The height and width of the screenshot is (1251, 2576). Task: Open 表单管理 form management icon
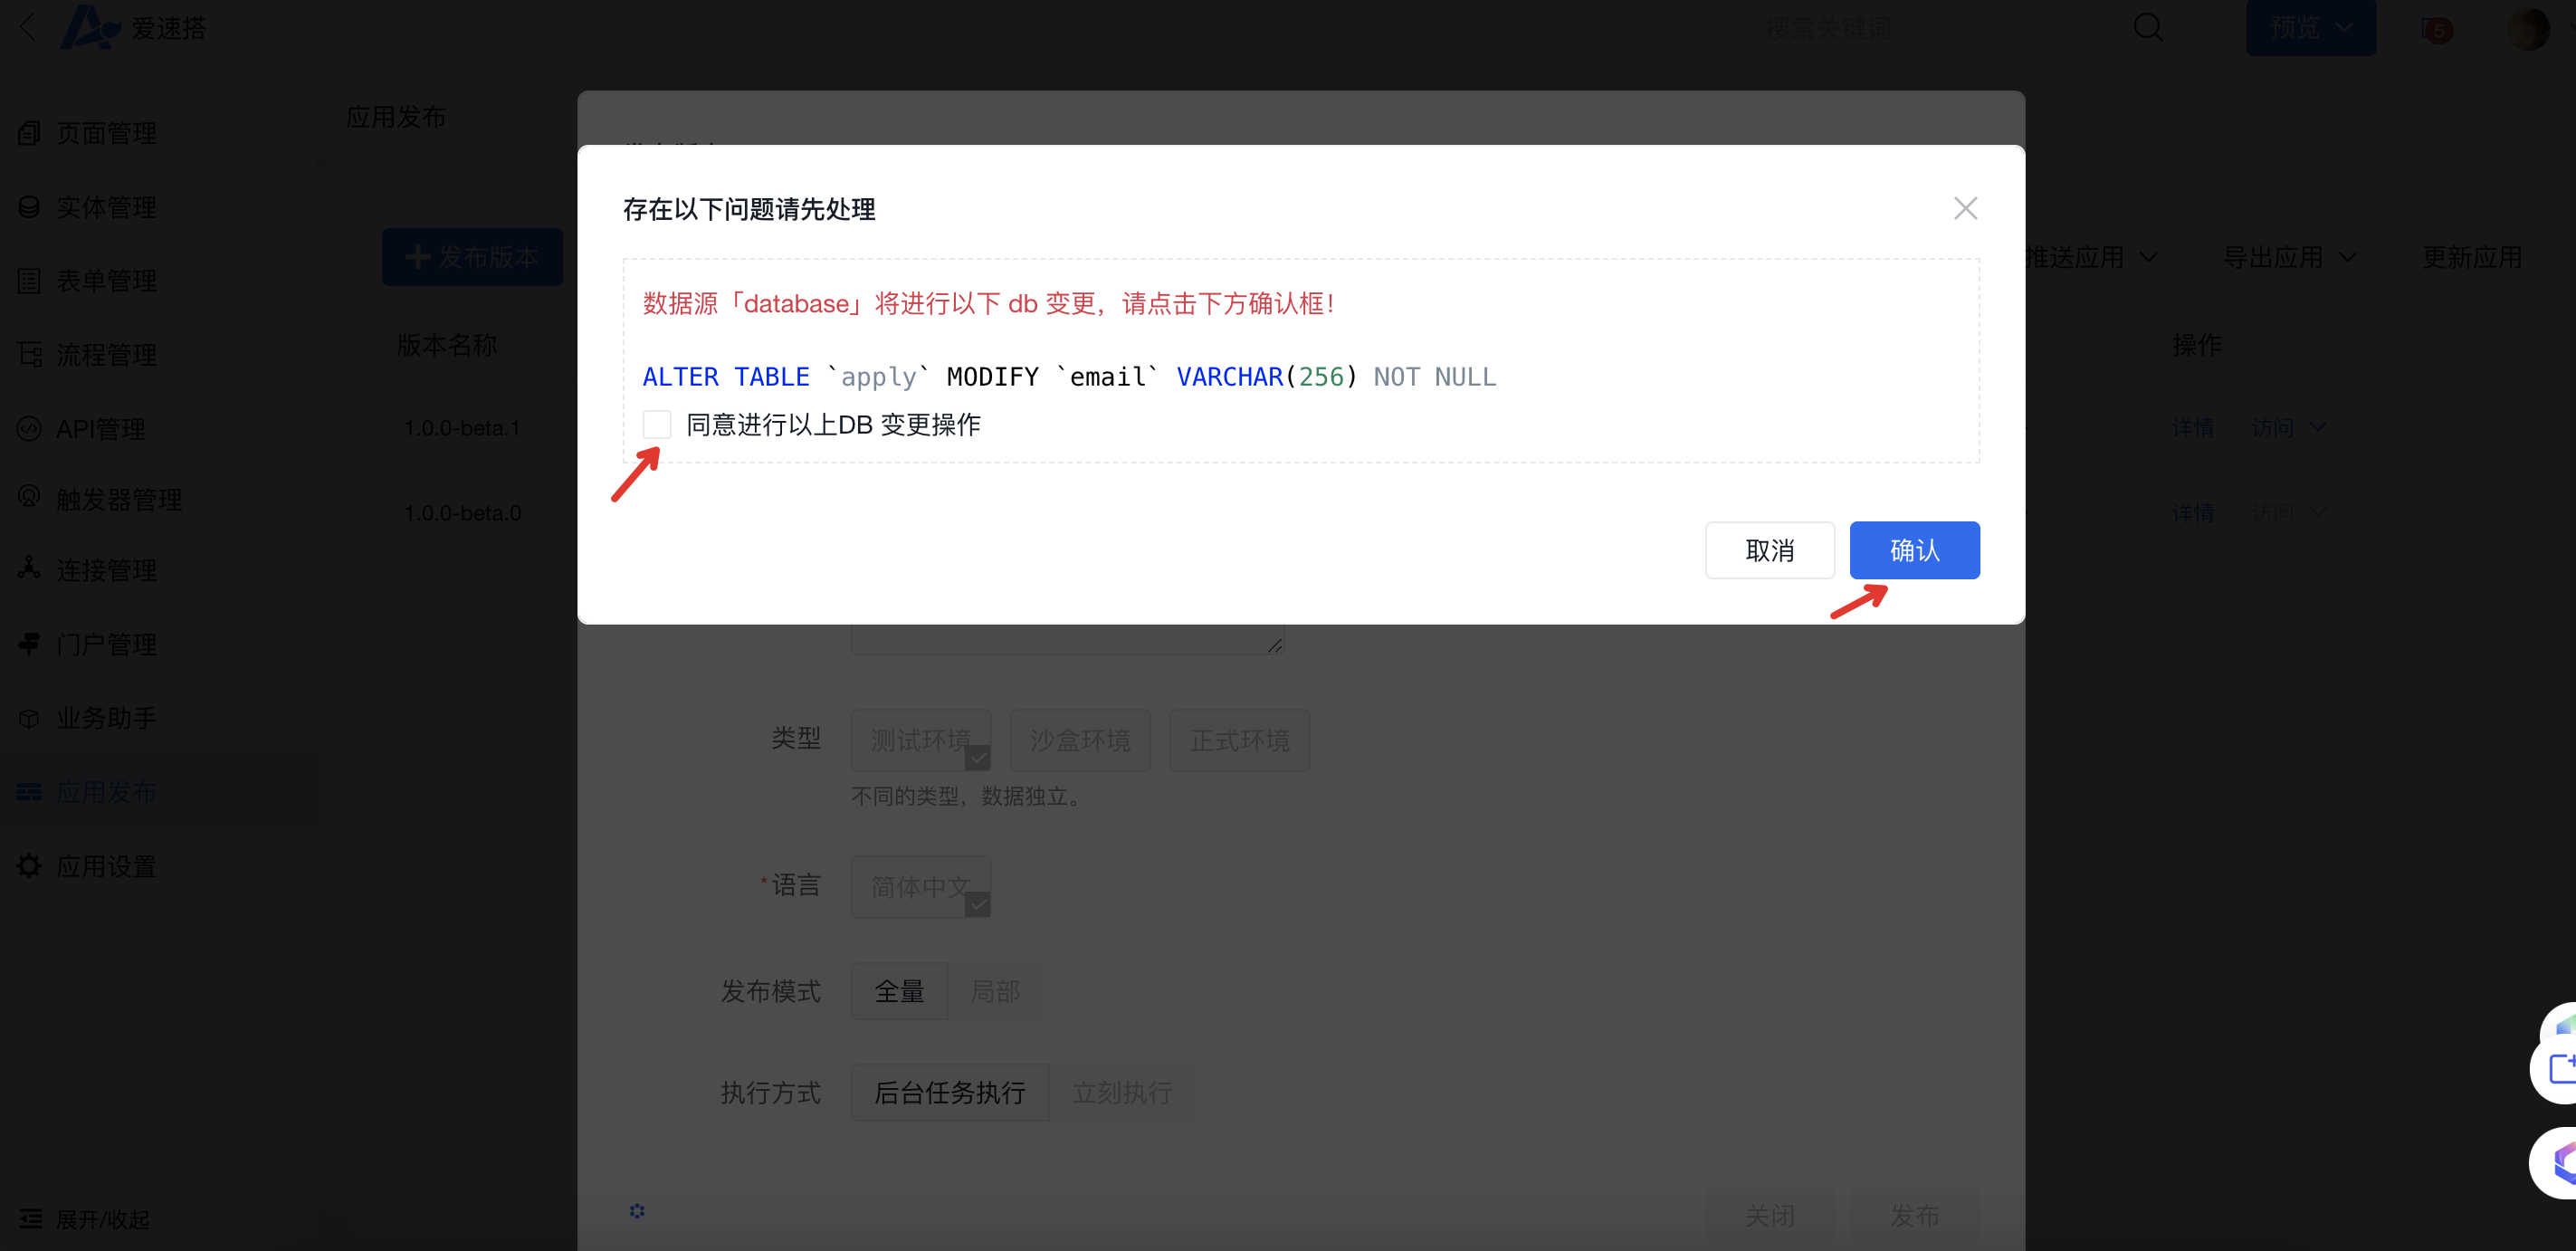point(29,280)
